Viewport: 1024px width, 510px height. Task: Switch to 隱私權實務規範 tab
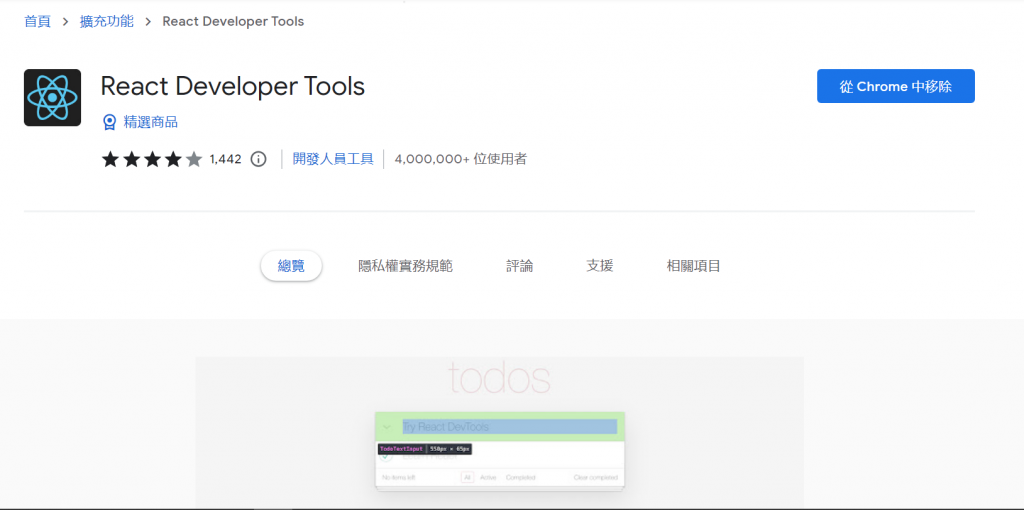coord(406,266)
